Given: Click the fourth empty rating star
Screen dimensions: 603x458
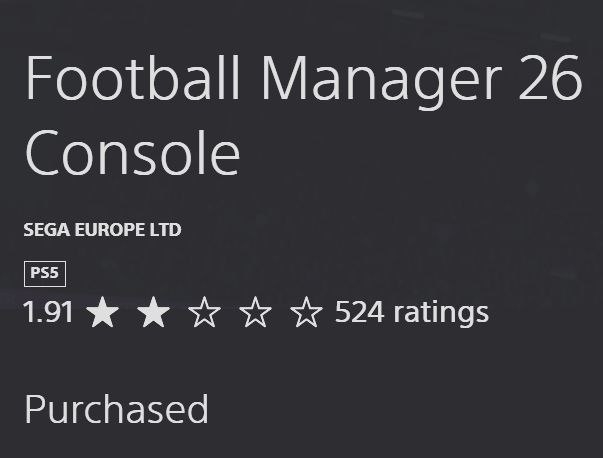Looking at the screenshot, I should coord(255,313).
